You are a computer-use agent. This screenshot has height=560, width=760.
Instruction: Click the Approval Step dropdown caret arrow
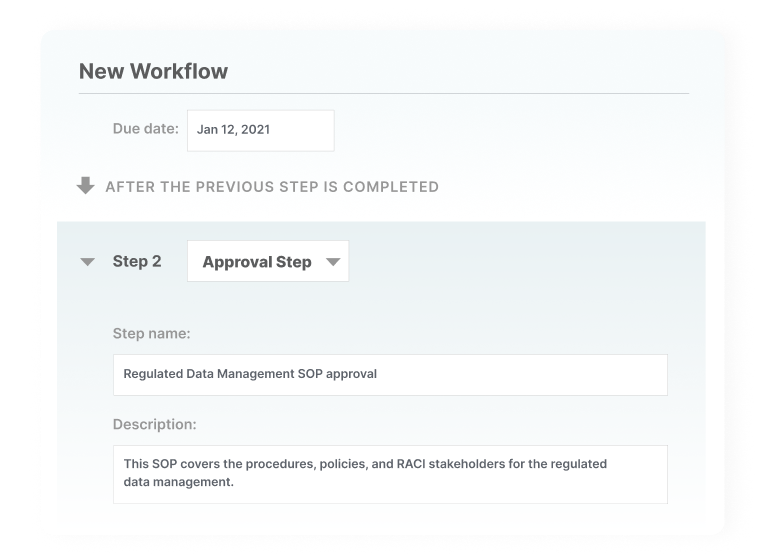(x=334, y=262)
